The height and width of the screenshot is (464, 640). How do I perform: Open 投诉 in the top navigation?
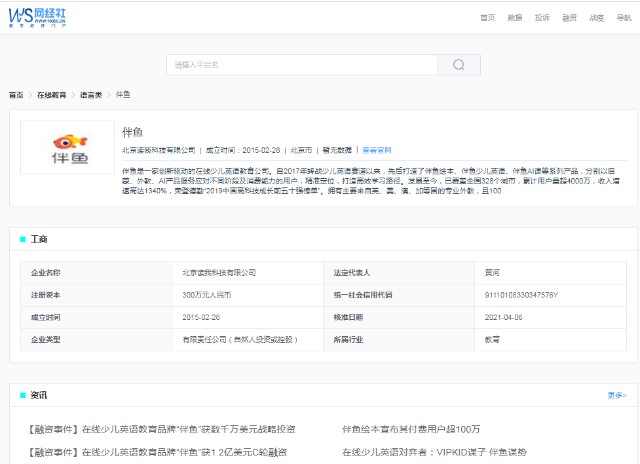(542, 18)
